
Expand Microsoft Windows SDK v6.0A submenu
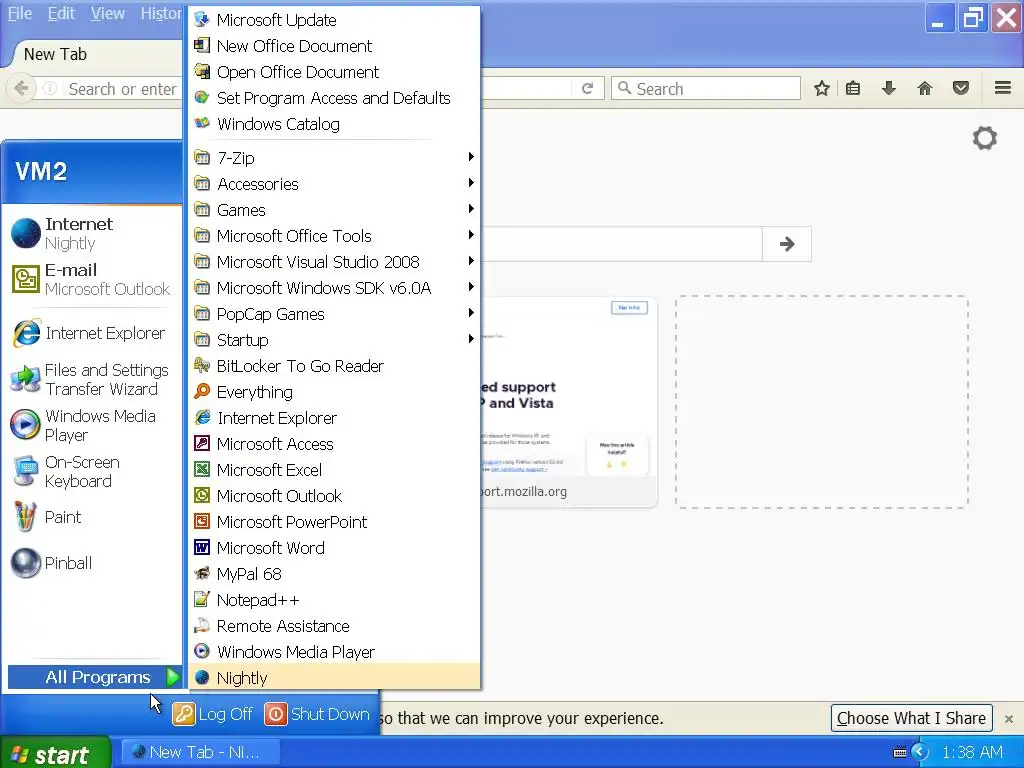(x=334, y=287)
